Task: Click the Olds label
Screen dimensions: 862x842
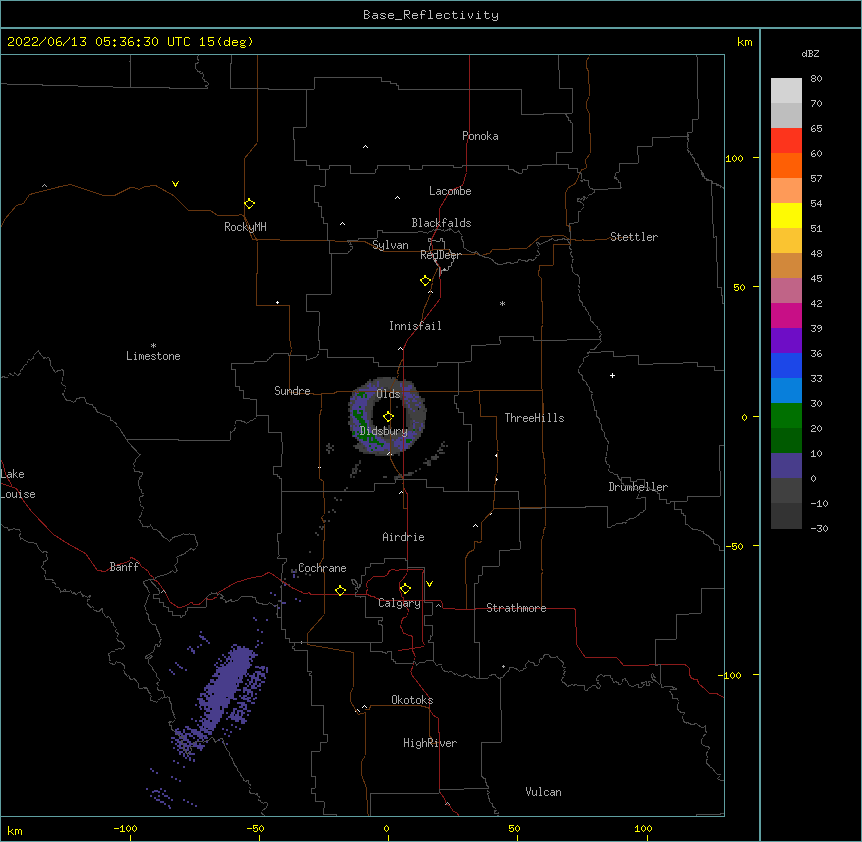Action: tap(388, 394)
